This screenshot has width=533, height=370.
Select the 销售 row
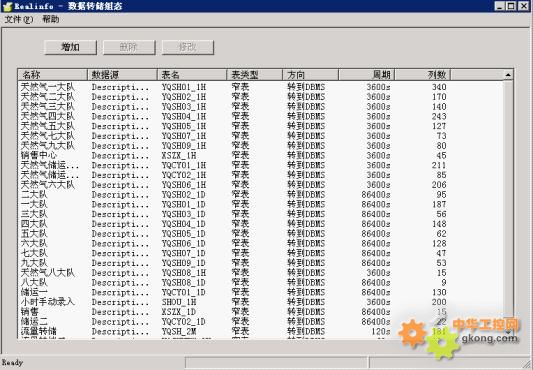tap(260, 312)
